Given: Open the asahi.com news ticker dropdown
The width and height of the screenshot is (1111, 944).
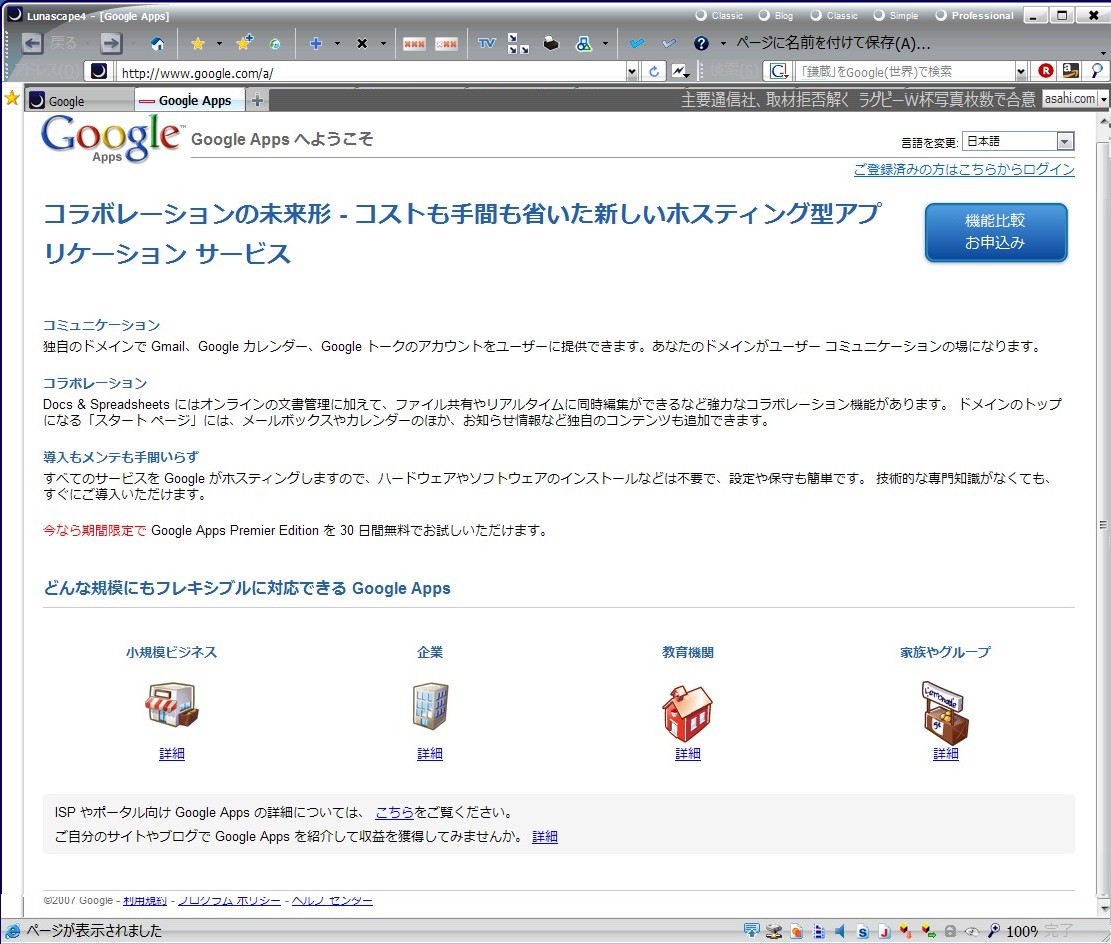Looking at the screenshot, I should coord(1103,99).
